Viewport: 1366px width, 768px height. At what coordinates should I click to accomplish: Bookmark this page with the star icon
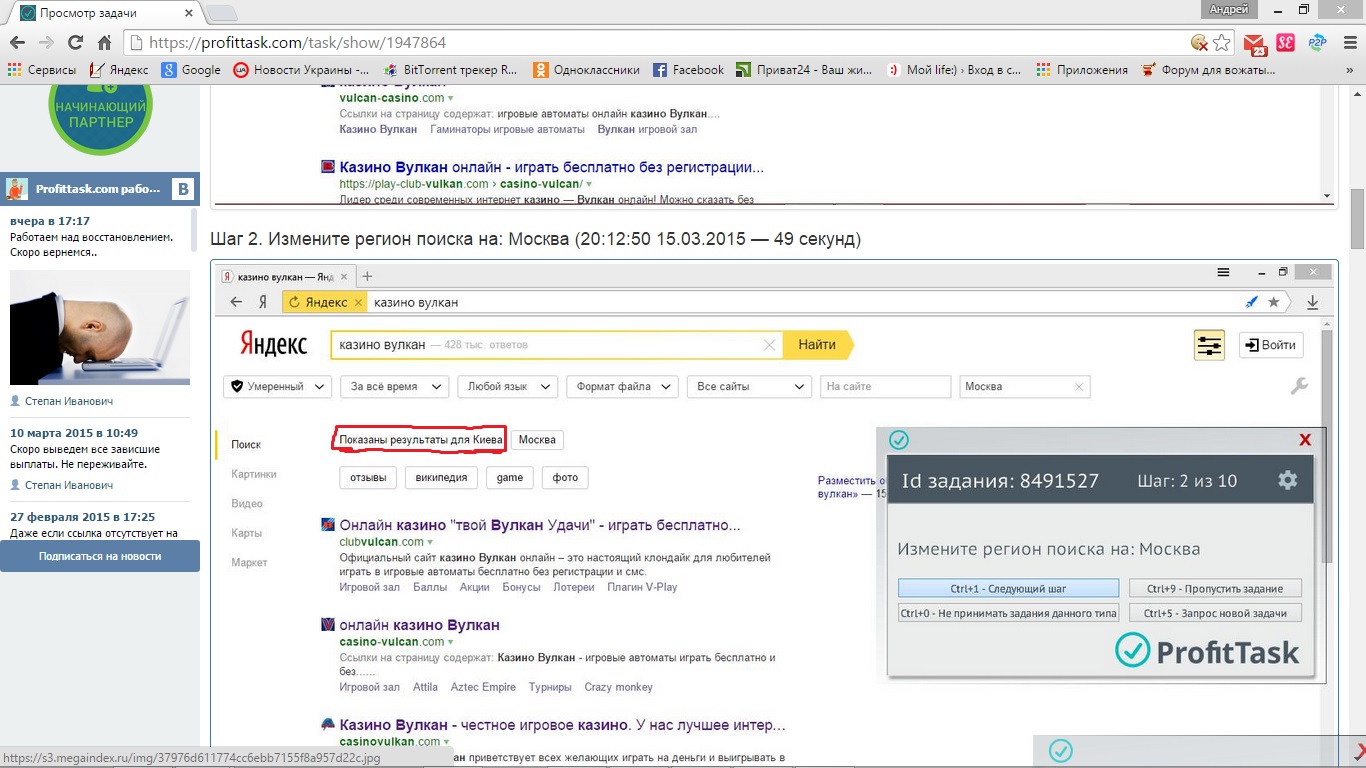[x=1221, y=43]
